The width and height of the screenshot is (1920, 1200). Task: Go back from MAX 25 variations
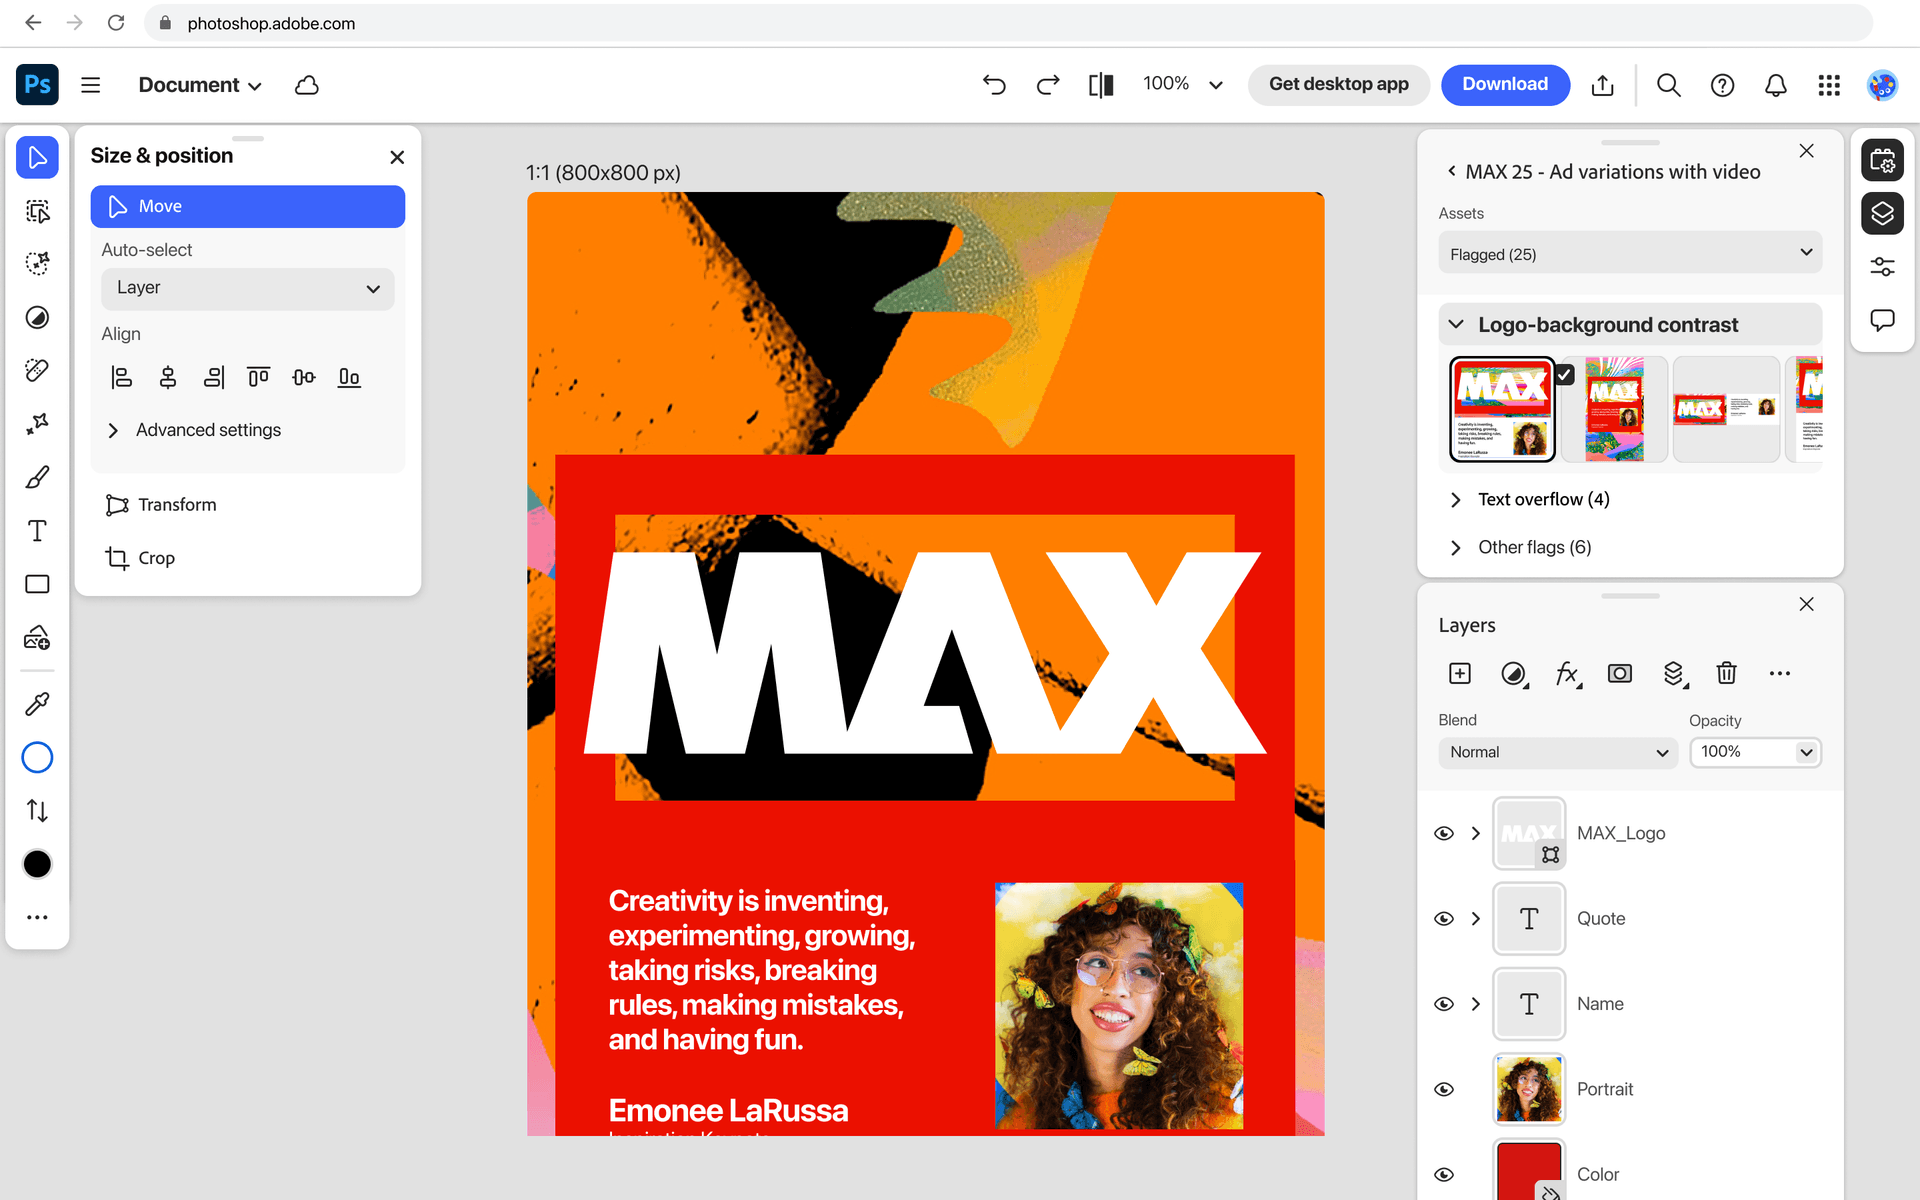(x=1452, y=171)
